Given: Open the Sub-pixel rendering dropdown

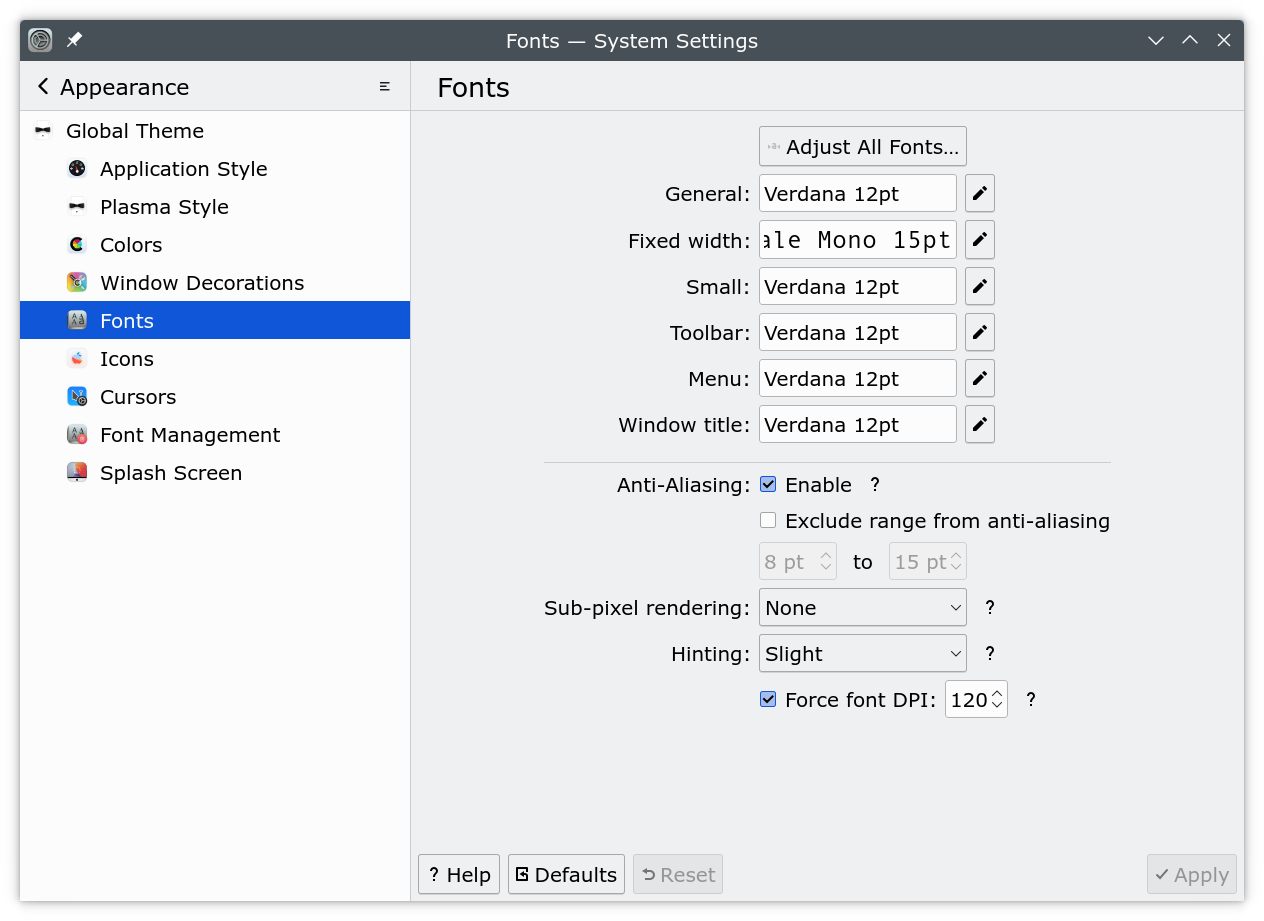Looking at the screenshot, I should point(863,607).
